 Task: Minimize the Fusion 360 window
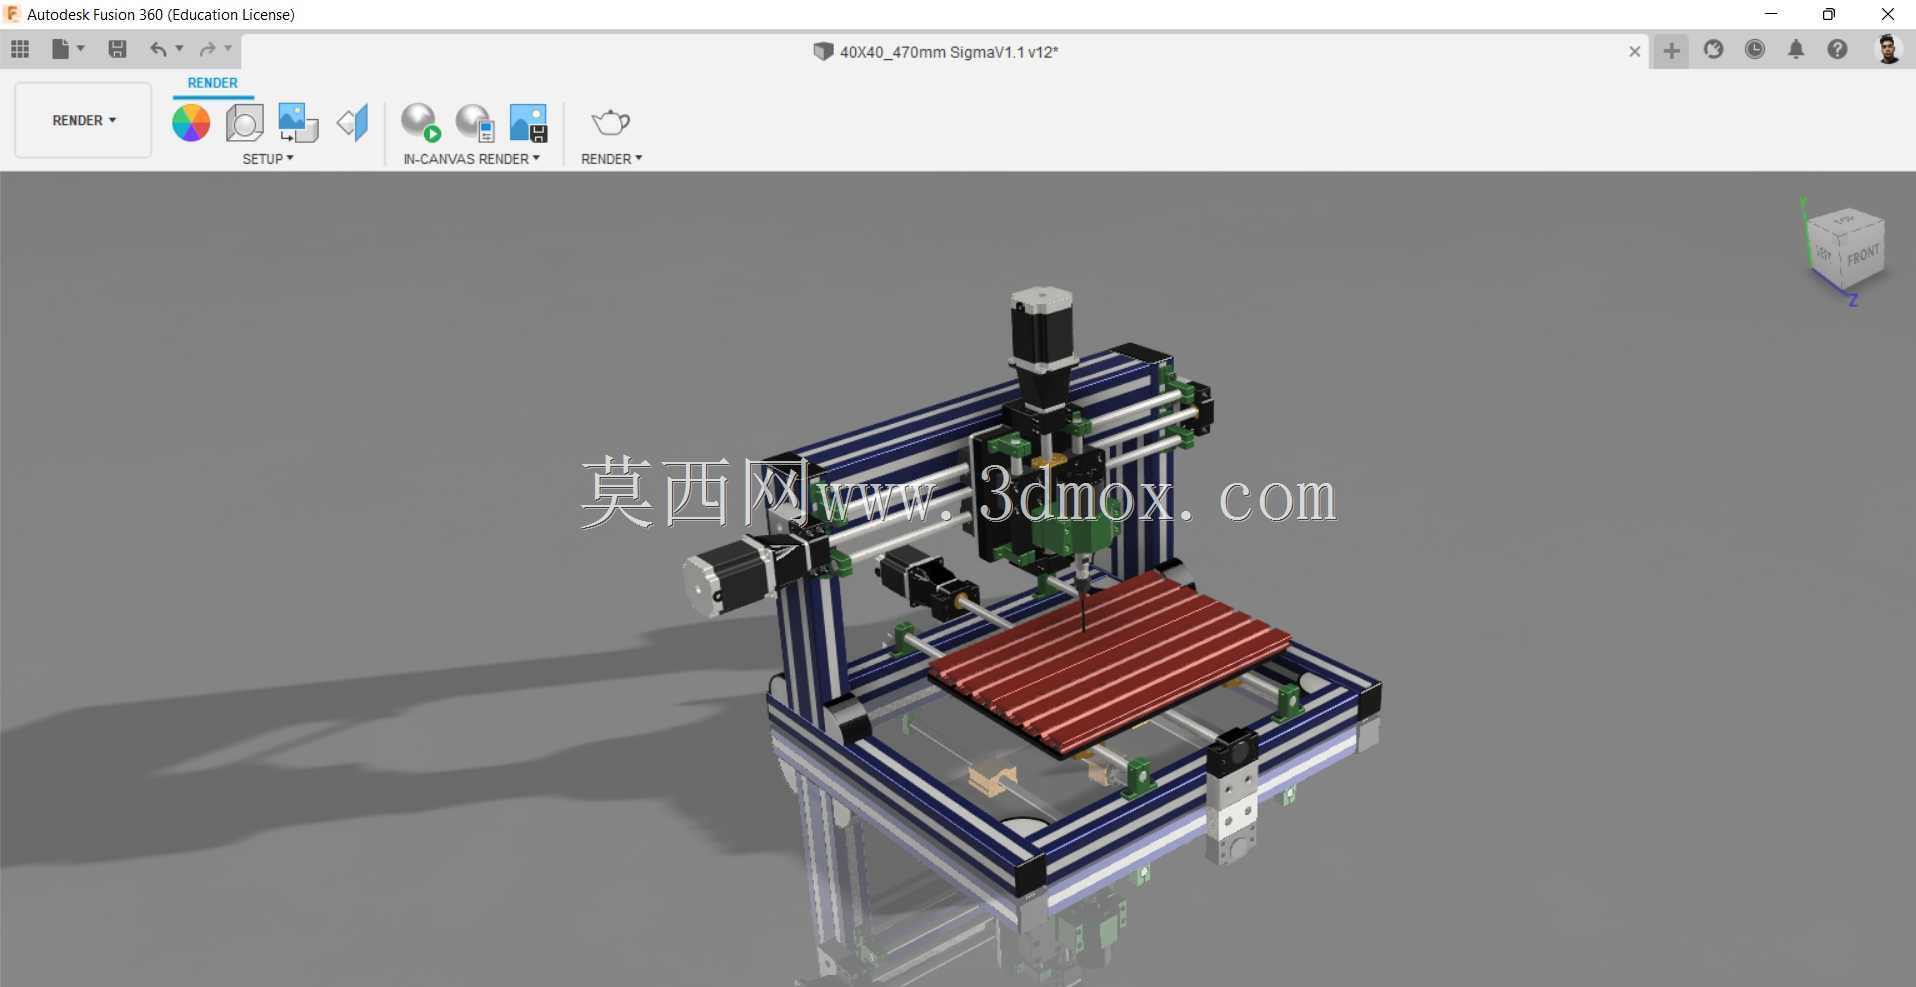point(1771,14)
